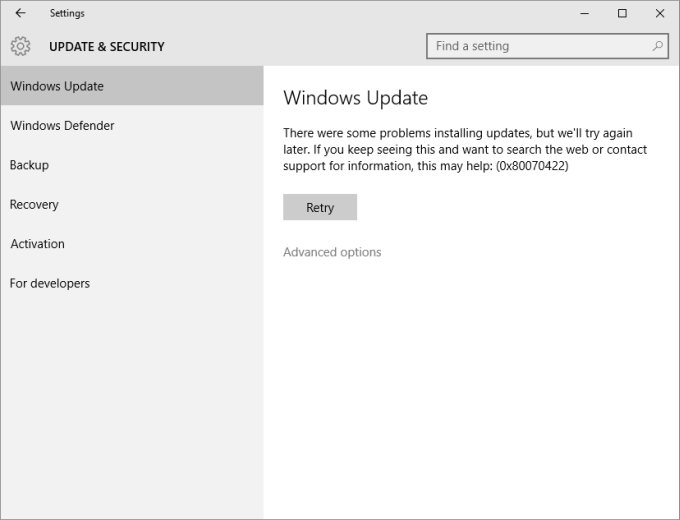The height and width of the screenshot is (520, 680).
Task: Select Windows Update in sidebar
Action: tap(132, 86)
